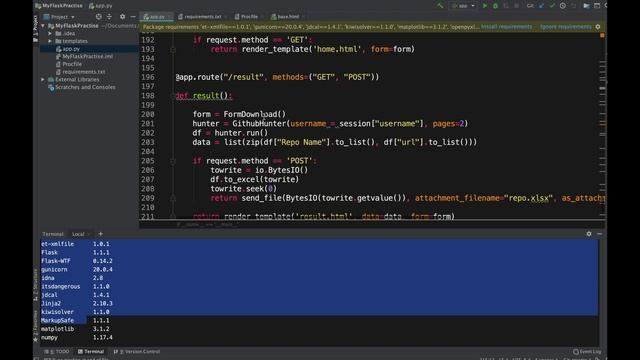
Task: Toggle the Structure side tool window button
Action: click(x=36, y=285)
